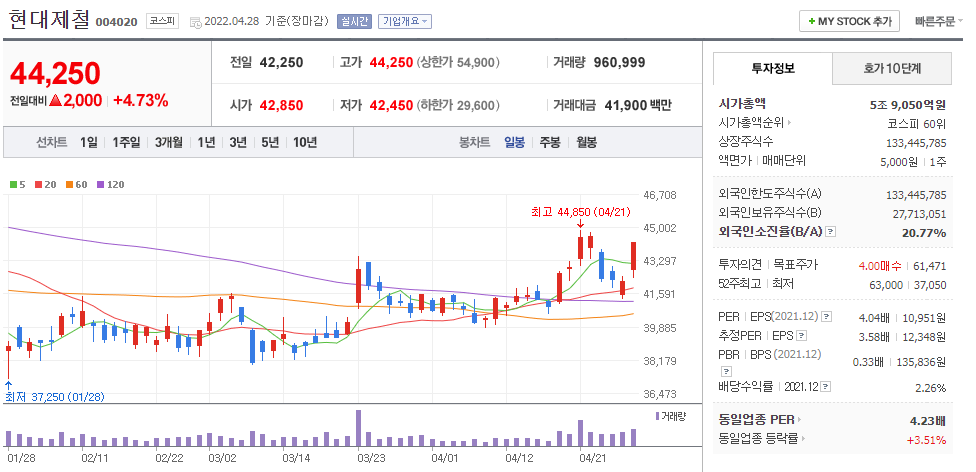Click the clock icon beside the 2022.04.28 date

195,22
